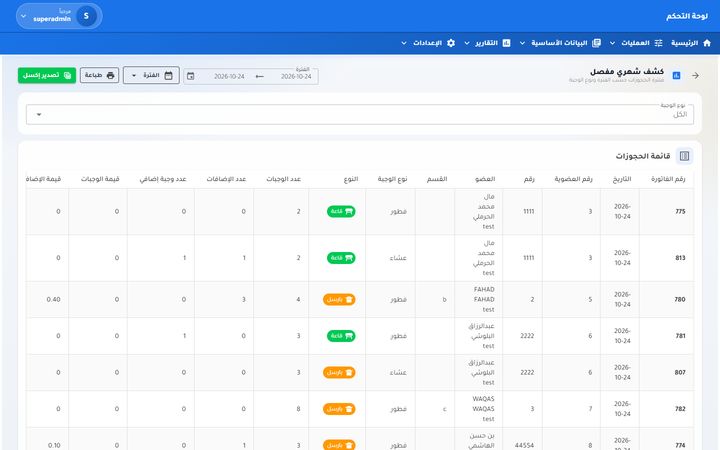Click member name WAQAS WAQAS test
The height and width of the screenshot is (450, 720).
pos(484,409)
